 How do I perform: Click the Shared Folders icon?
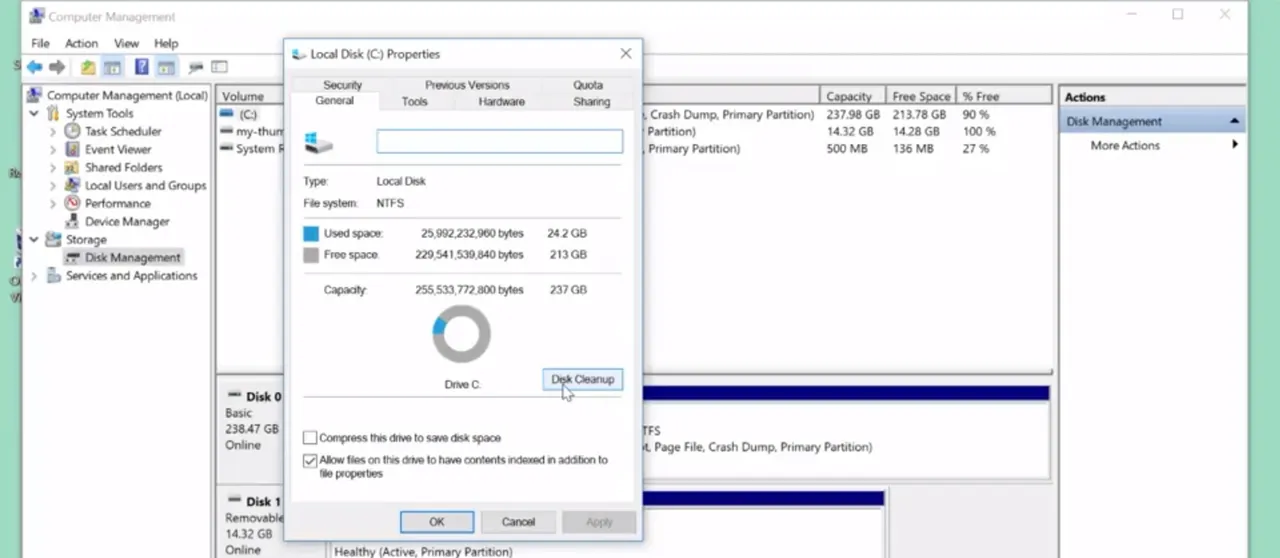(72, 167)
